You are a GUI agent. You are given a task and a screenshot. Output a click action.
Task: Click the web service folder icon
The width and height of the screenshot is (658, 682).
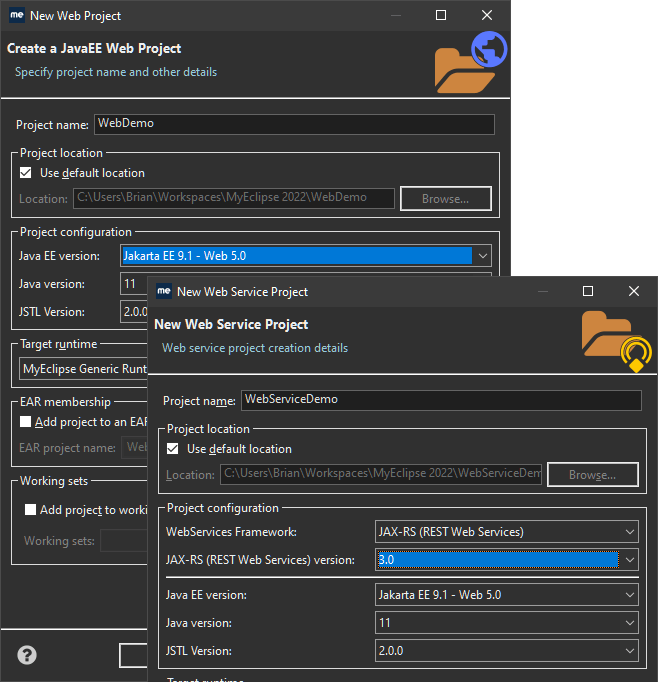point(617,341)
